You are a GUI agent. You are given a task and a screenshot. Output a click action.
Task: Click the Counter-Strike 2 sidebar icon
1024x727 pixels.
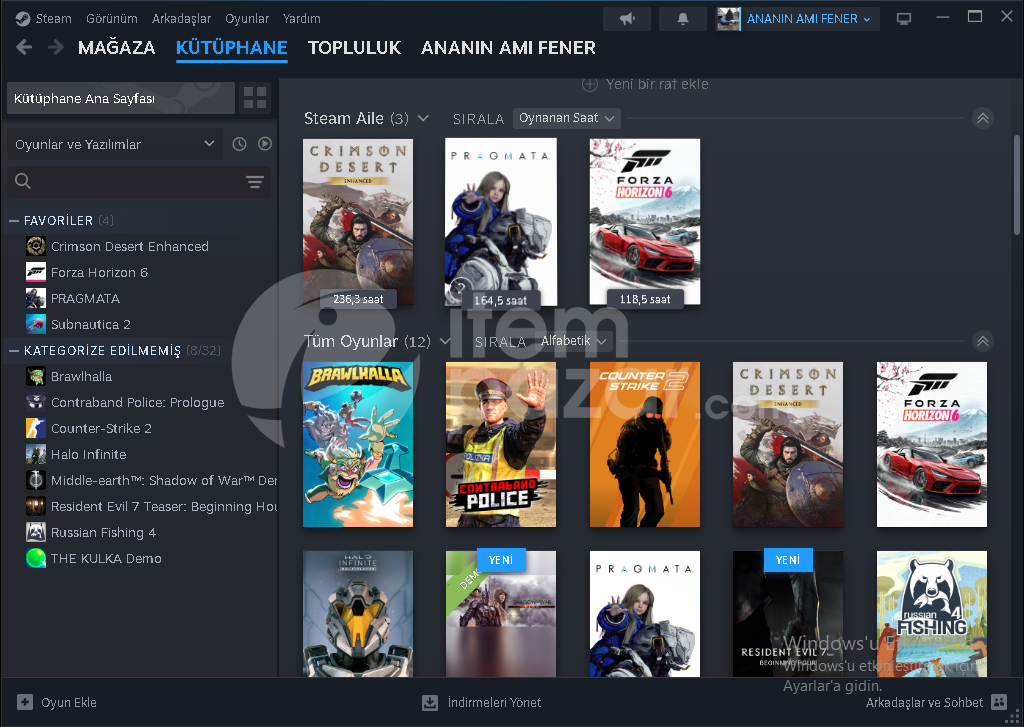[x=36, y=428]
